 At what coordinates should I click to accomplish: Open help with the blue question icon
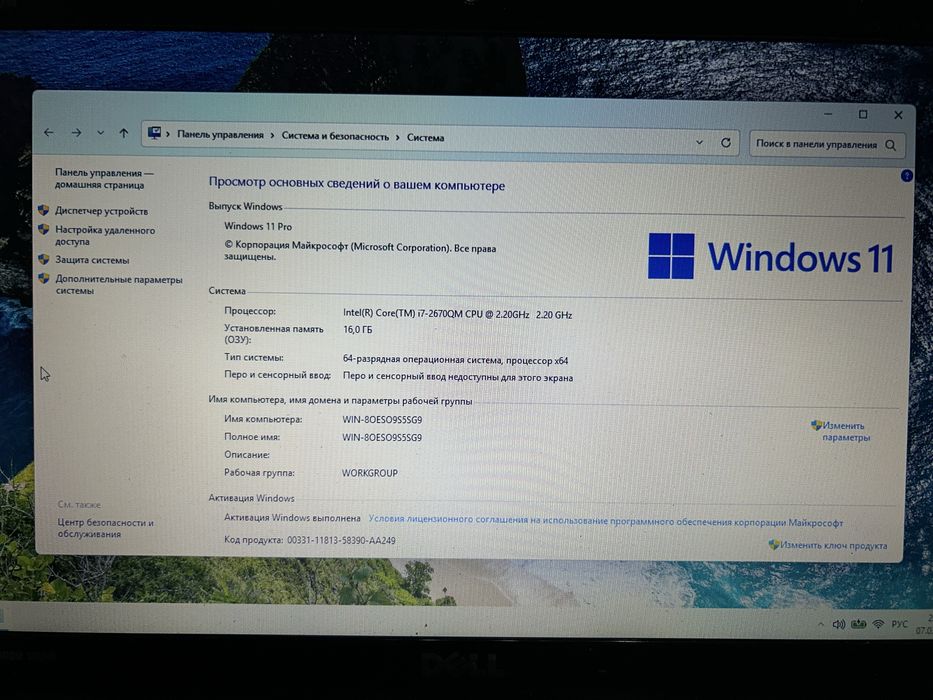click(906, 176)
